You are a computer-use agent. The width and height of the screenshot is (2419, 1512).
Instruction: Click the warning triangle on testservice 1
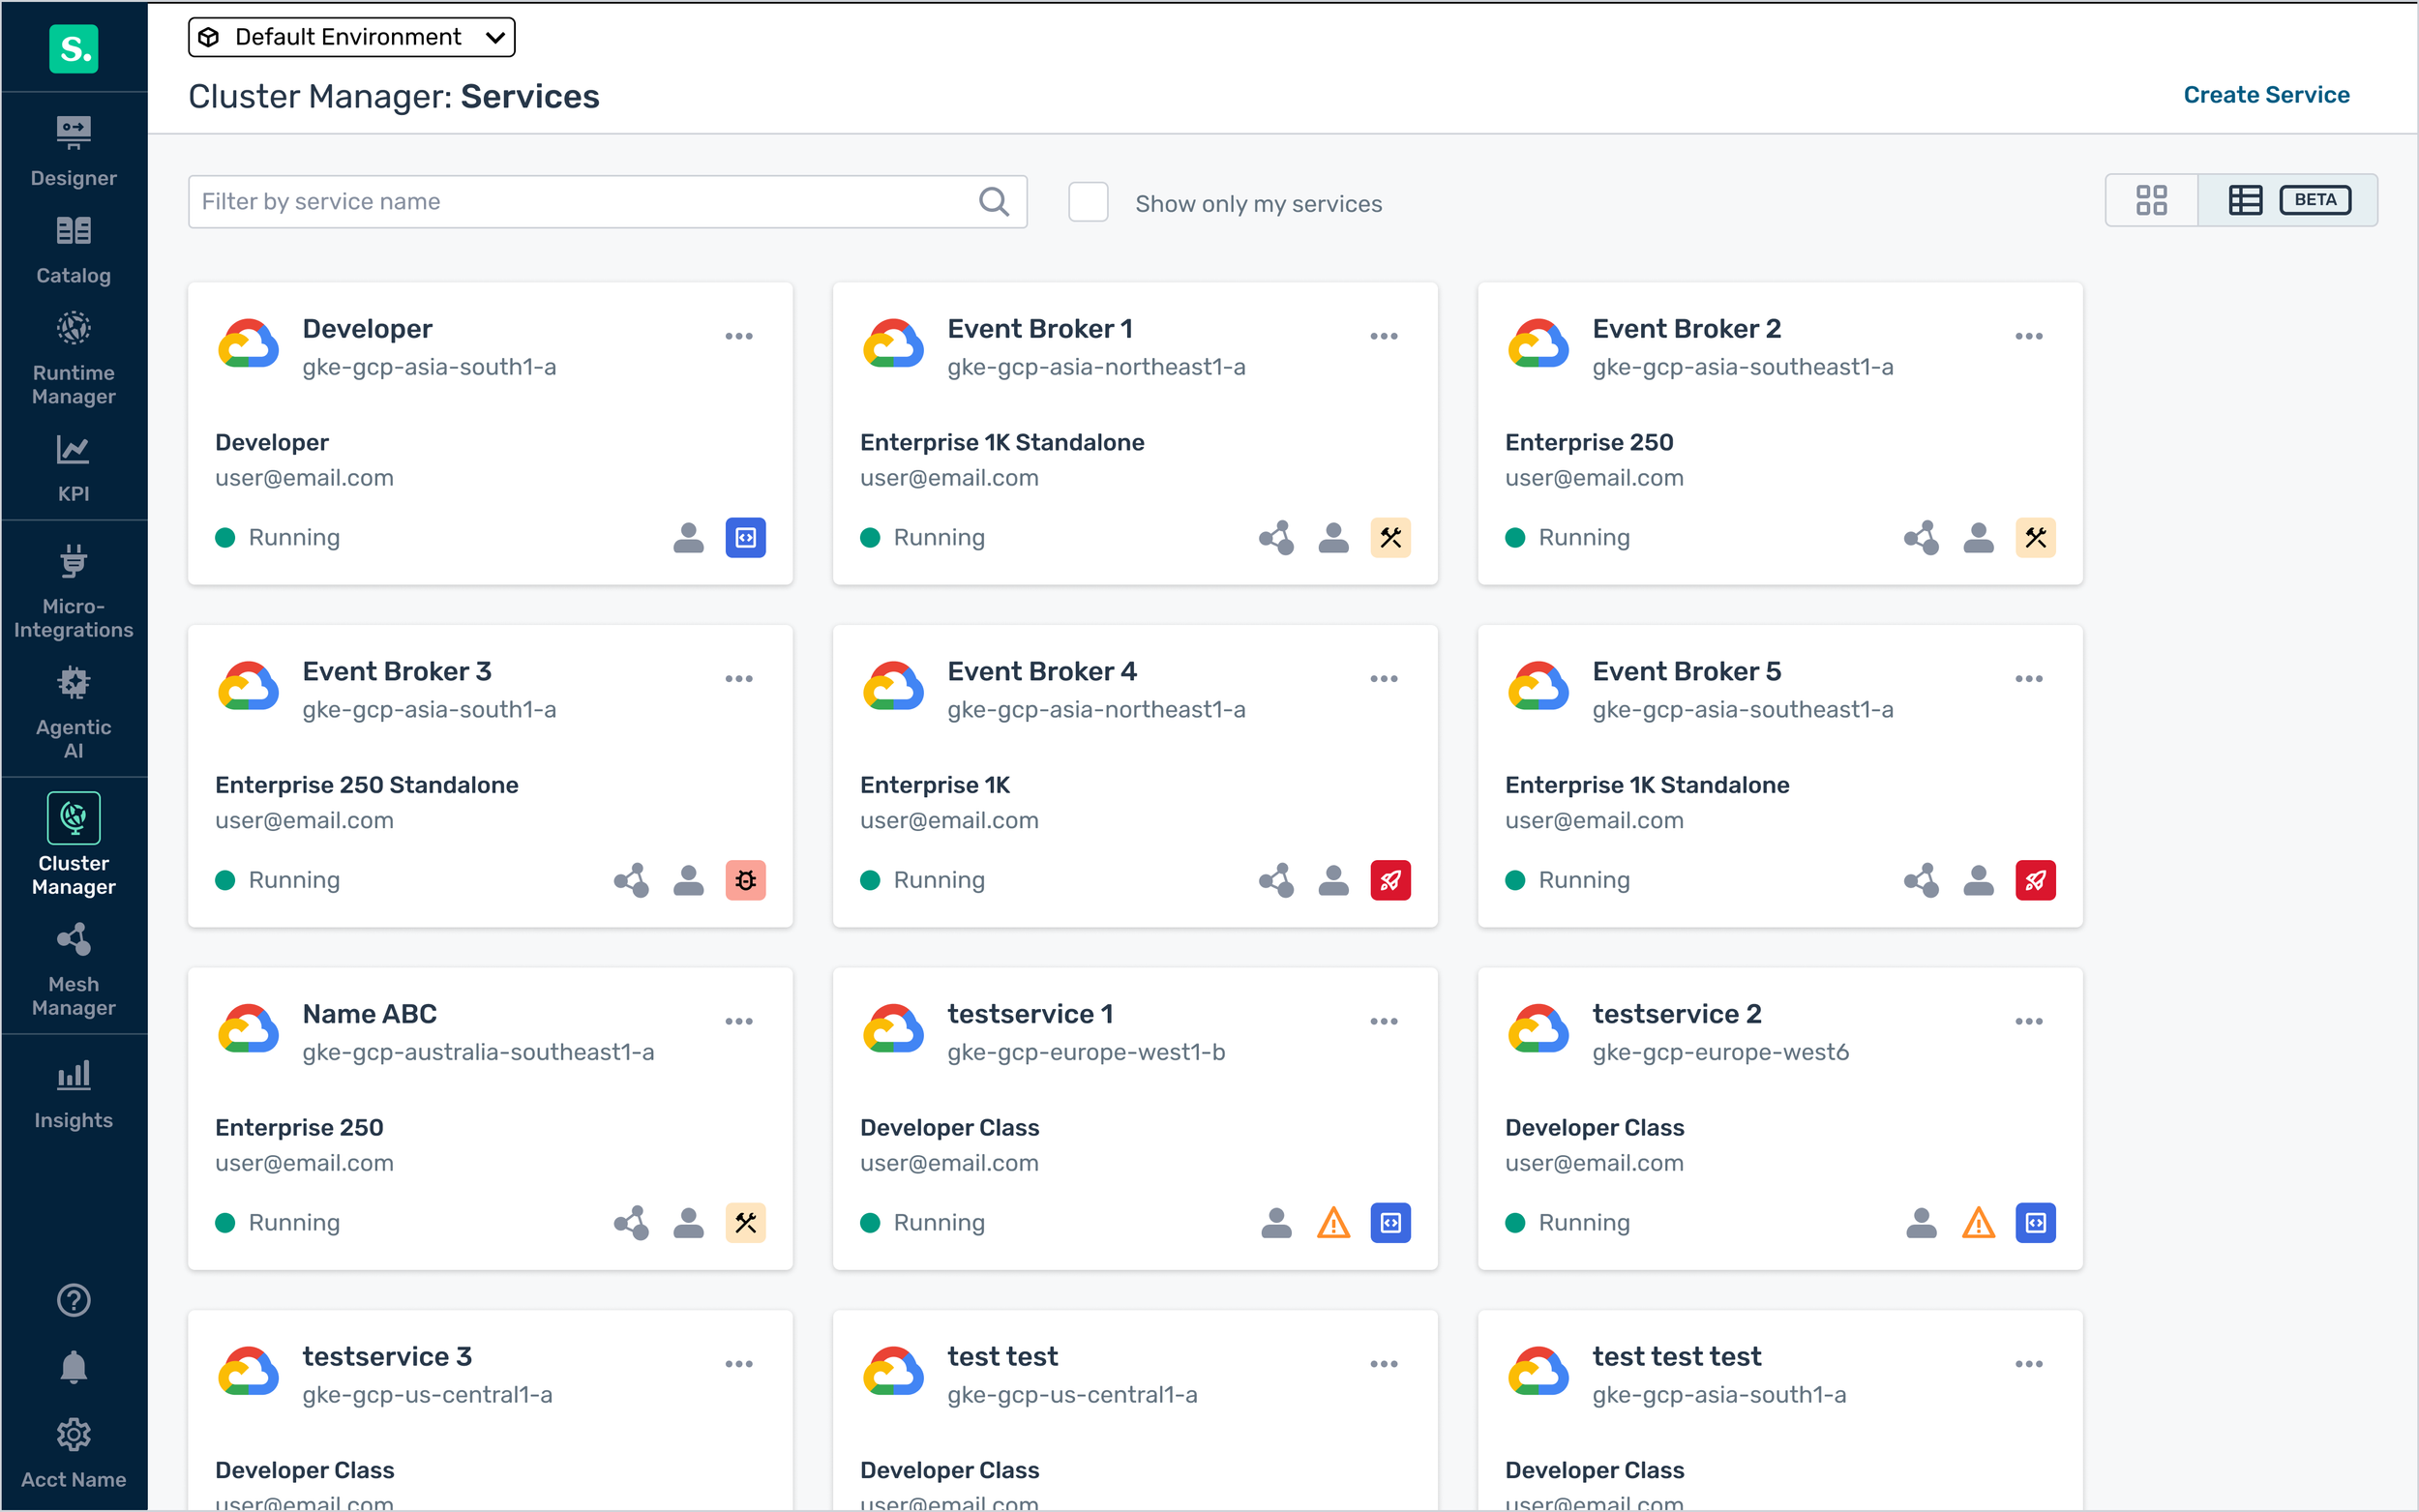(1333, 1222)
